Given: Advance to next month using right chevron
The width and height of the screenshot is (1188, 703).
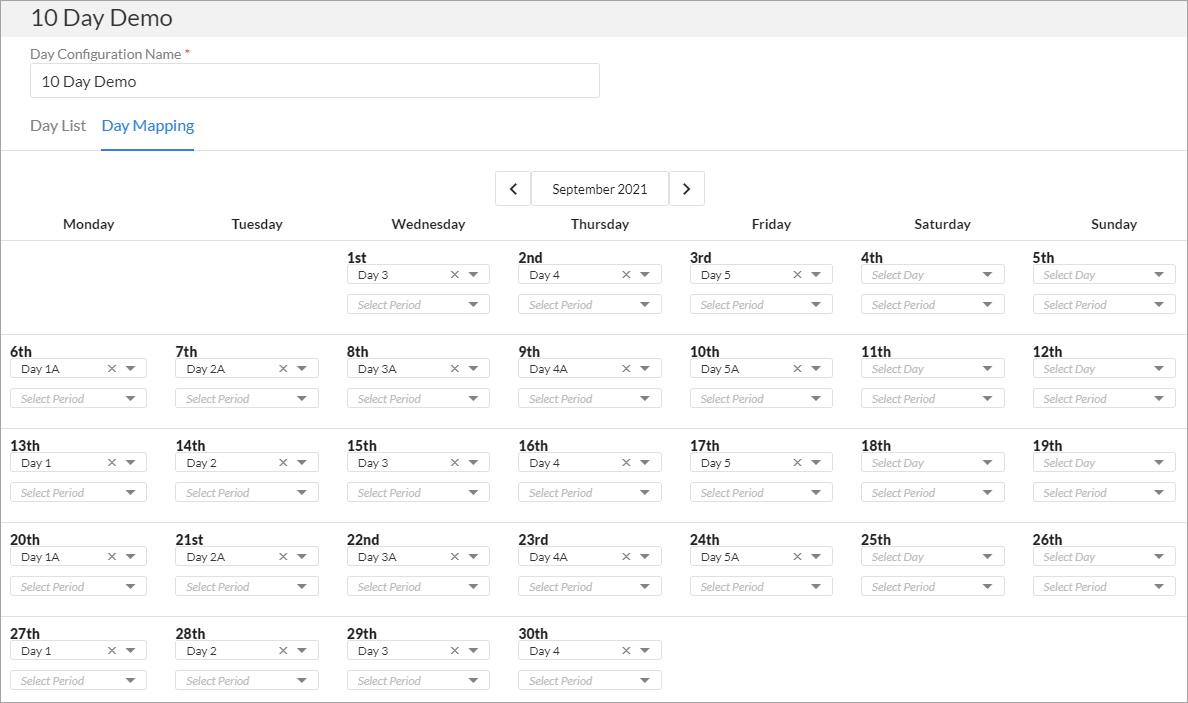Looking at the screenshot, I should [x=686, y=189].
